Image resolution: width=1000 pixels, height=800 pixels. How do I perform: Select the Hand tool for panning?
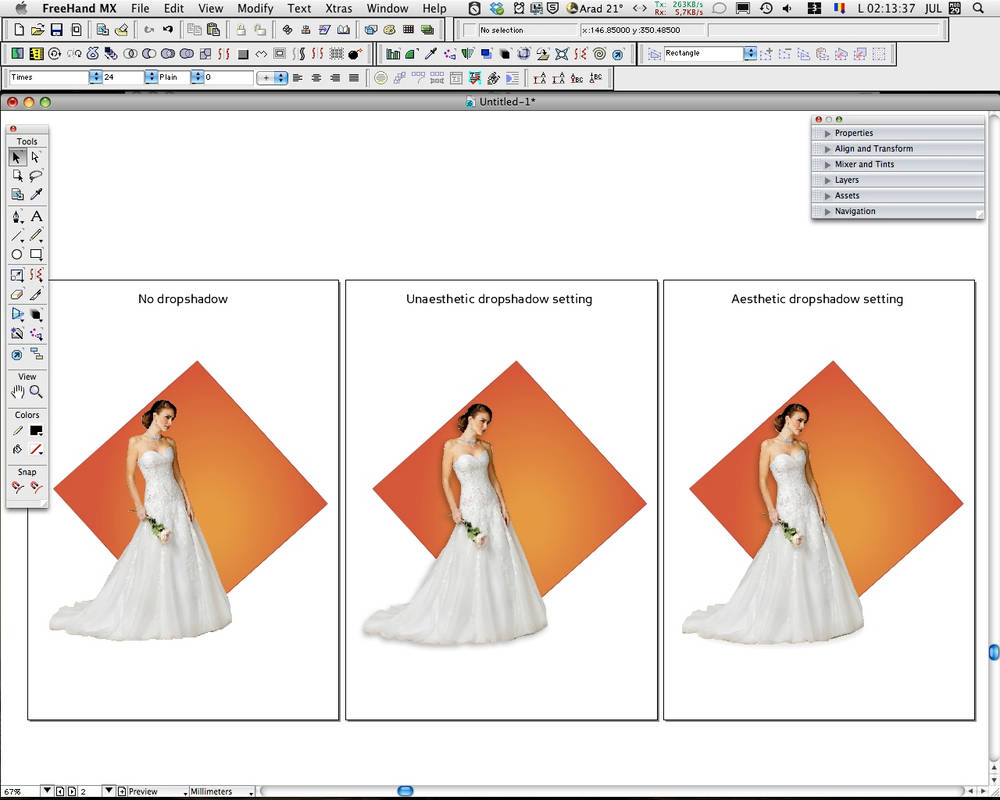coord(16,390)
